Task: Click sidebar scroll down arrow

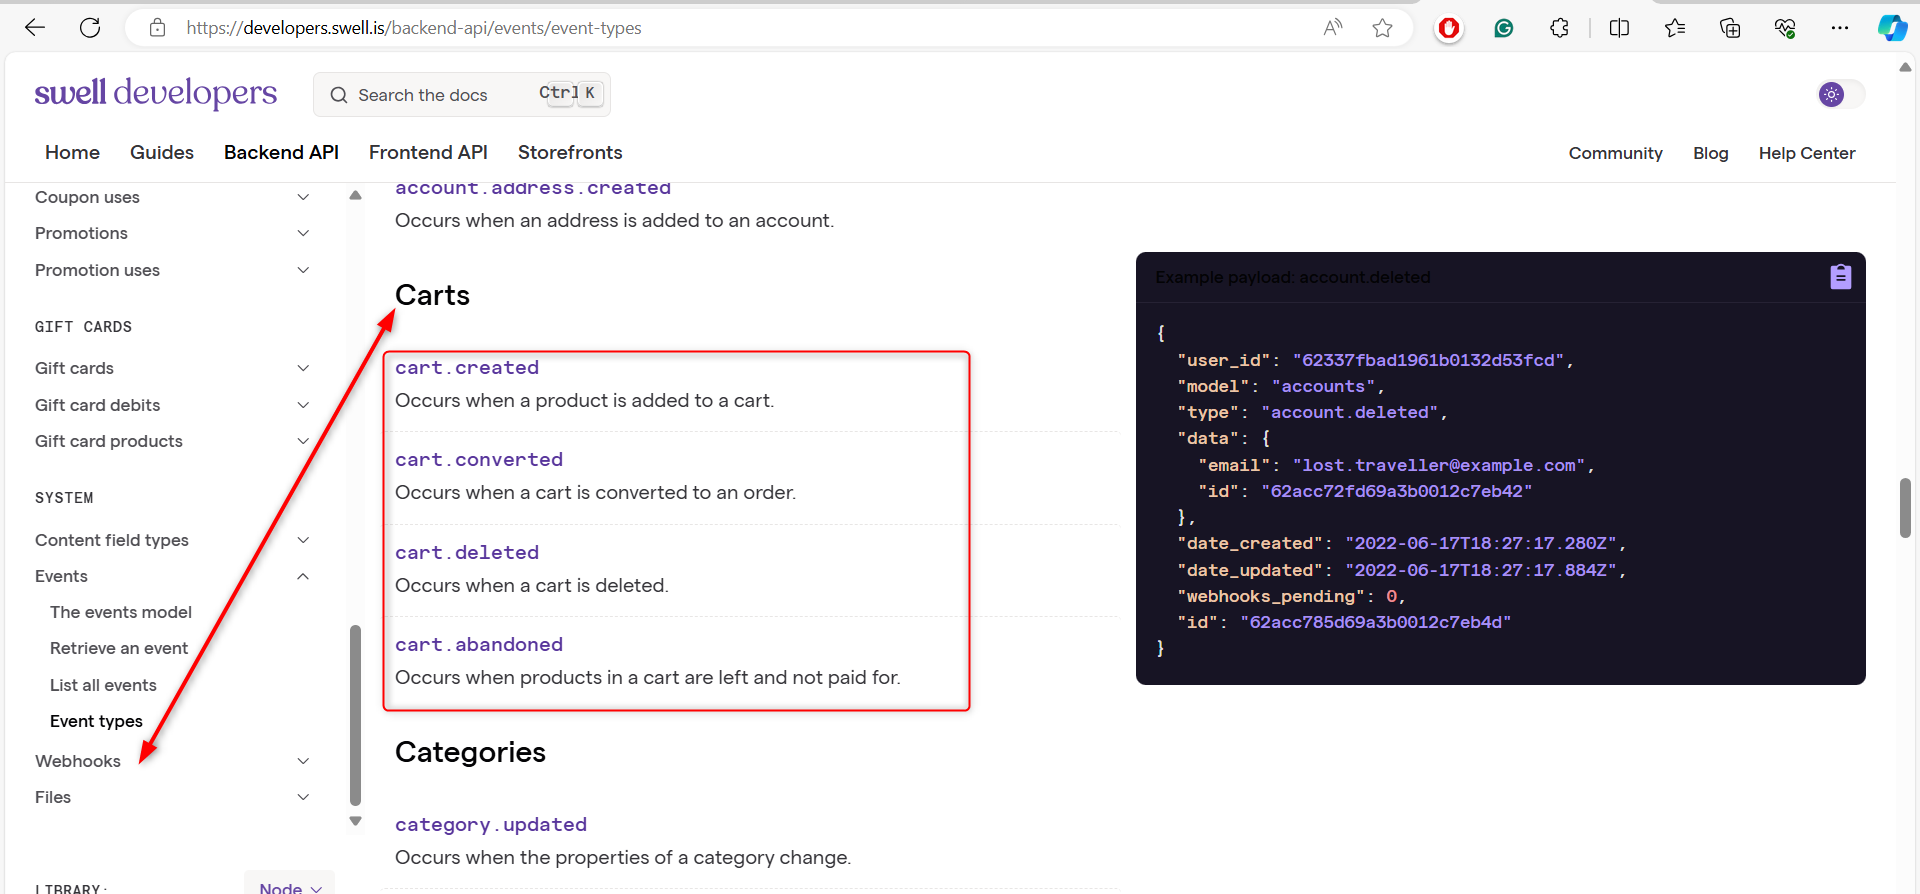Action: [355, 821]
